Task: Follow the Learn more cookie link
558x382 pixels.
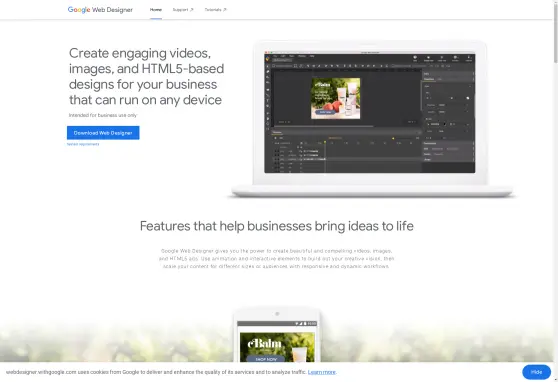Action: point(322,372)
